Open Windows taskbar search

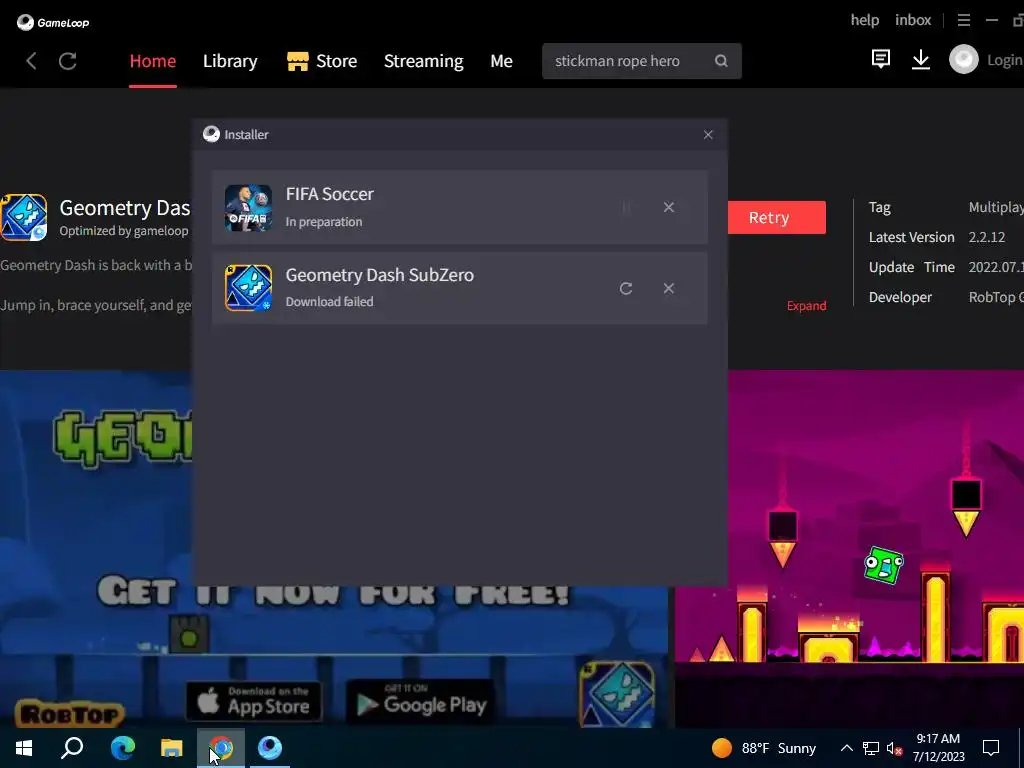tap(72, 748)
